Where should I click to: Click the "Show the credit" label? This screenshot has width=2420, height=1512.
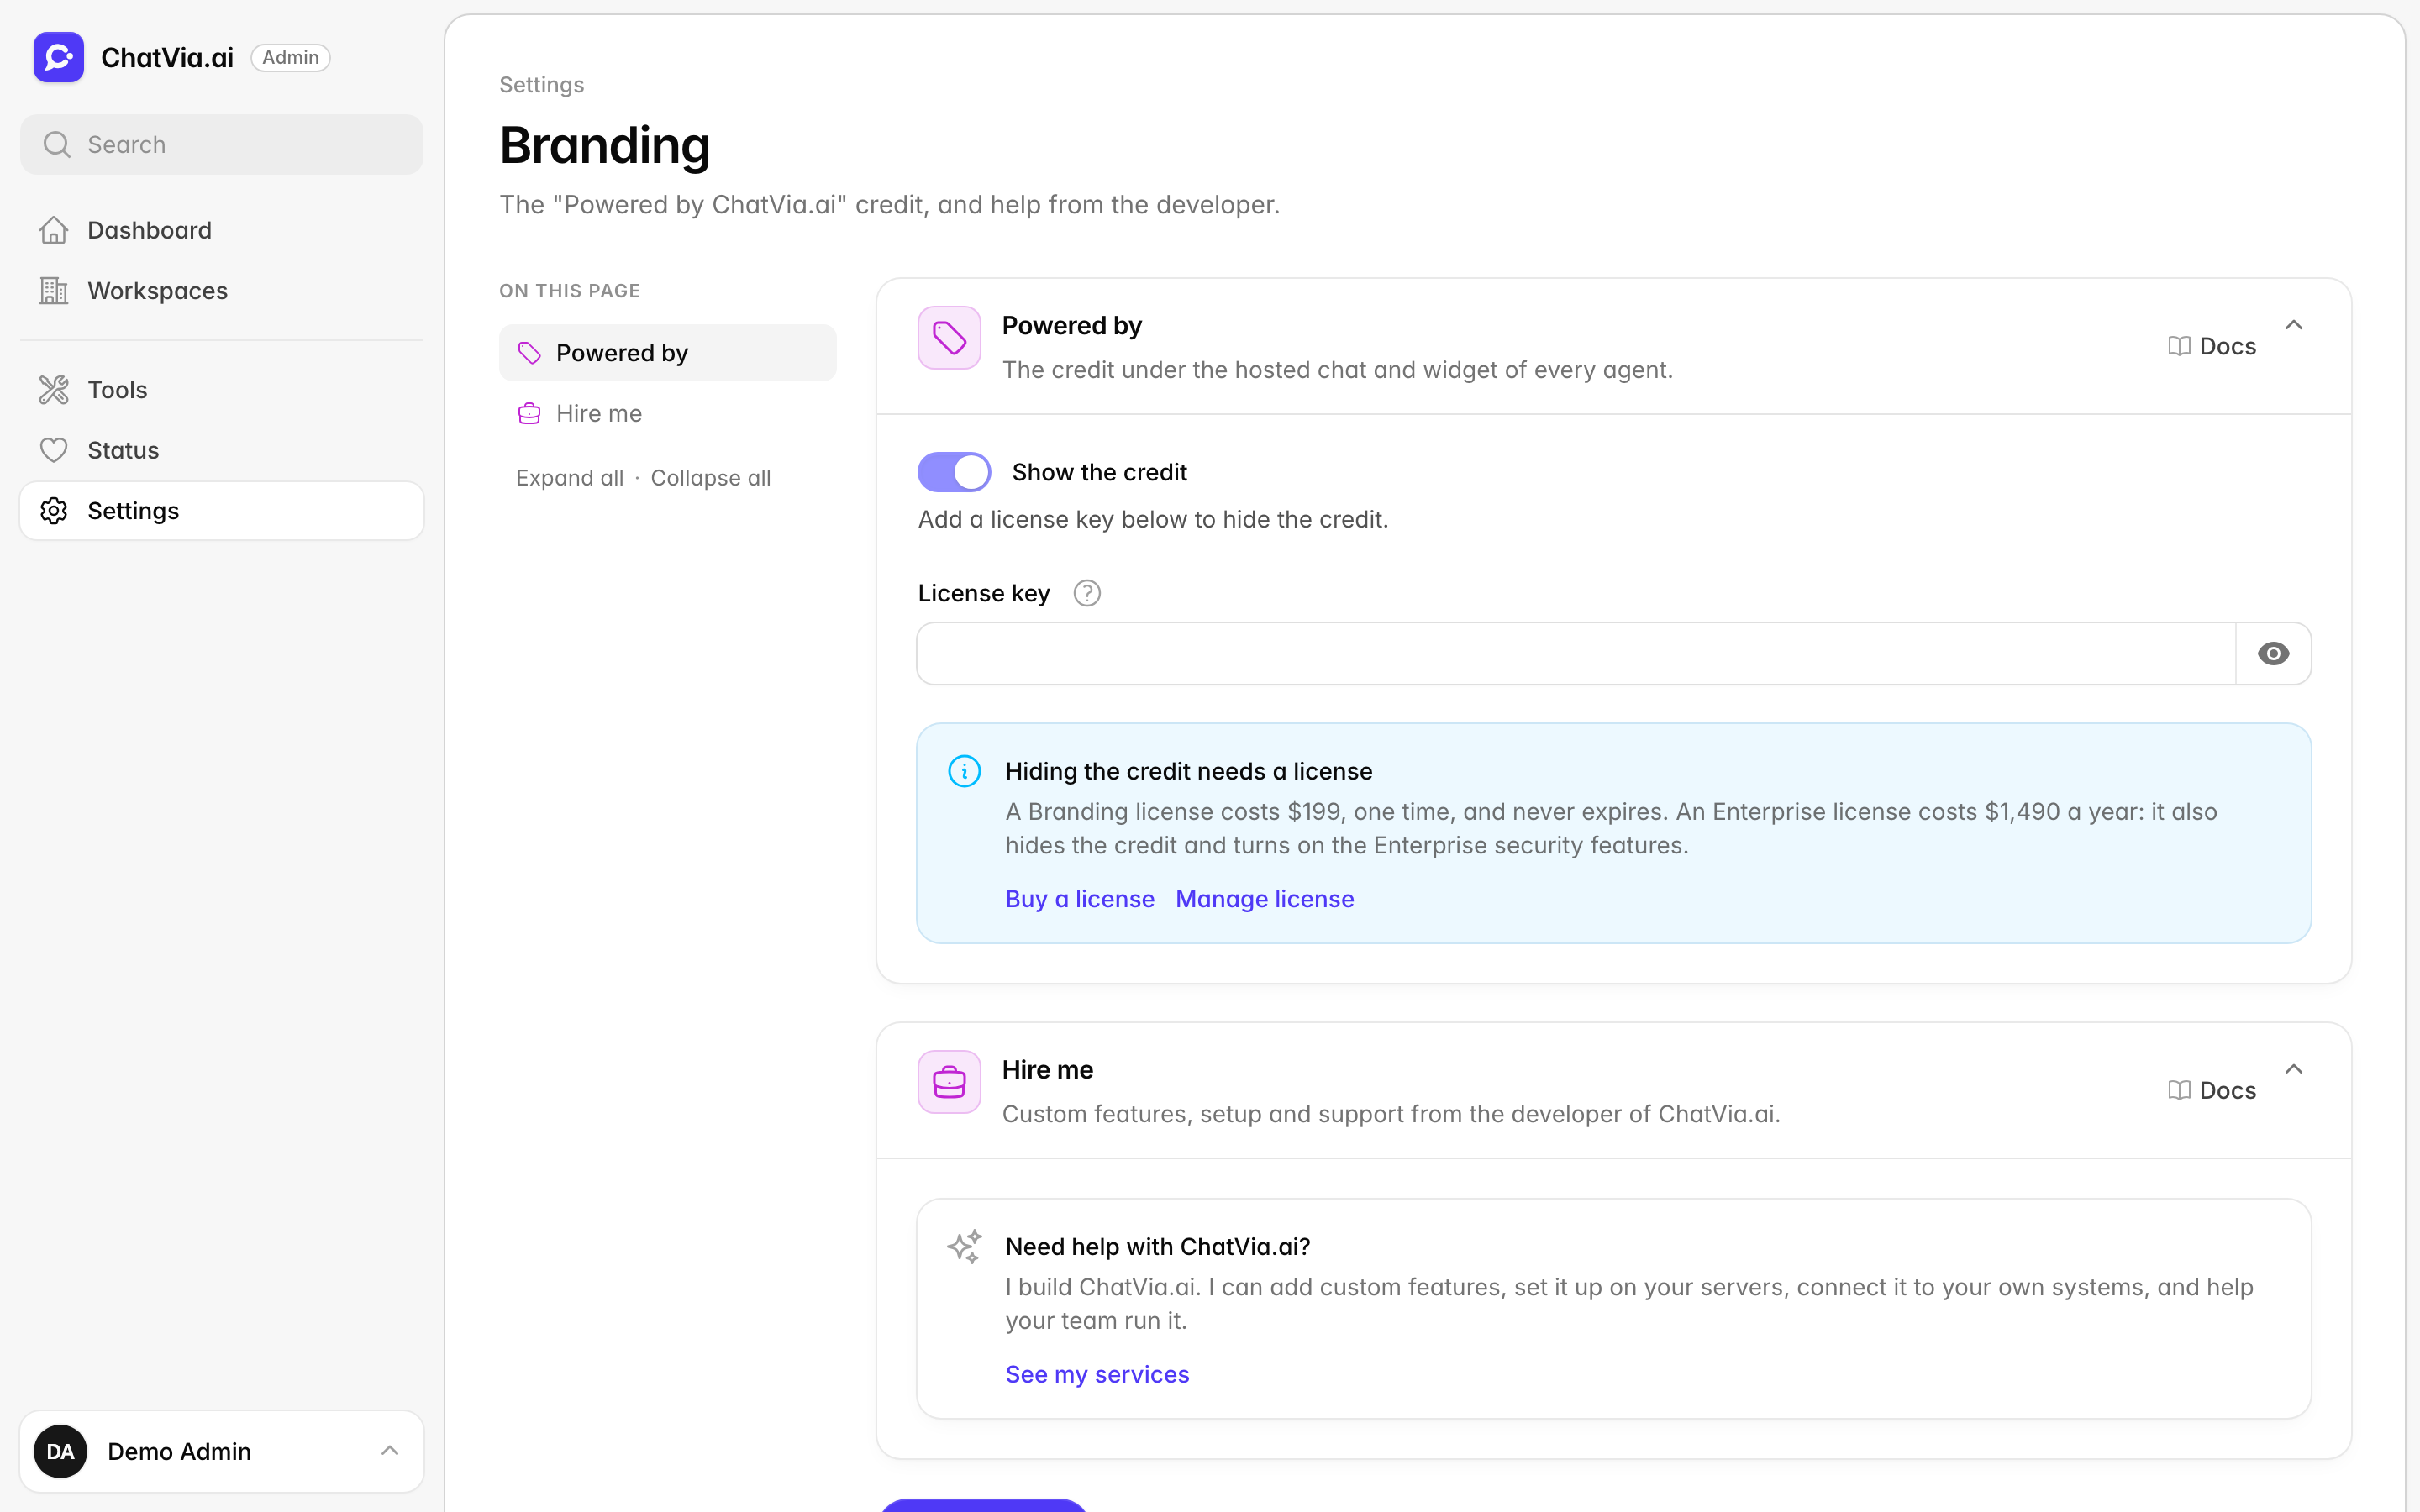point(1099,472)
